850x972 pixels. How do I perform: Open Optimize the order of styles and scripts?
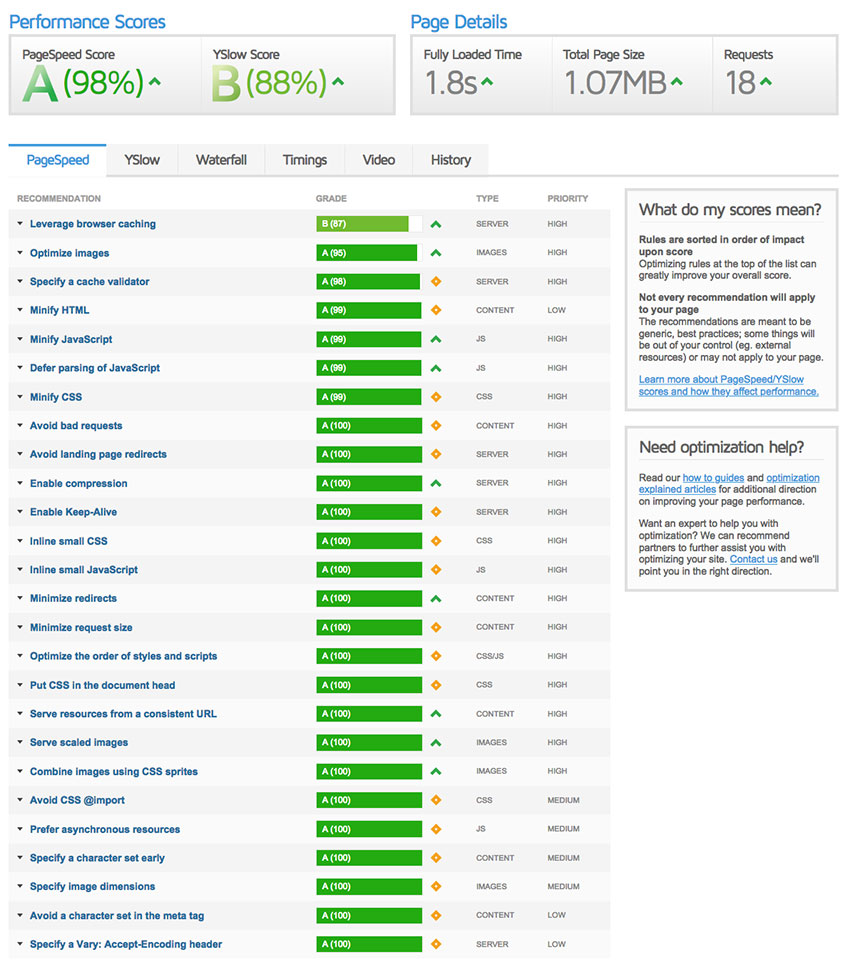click(x=123, y=656)
